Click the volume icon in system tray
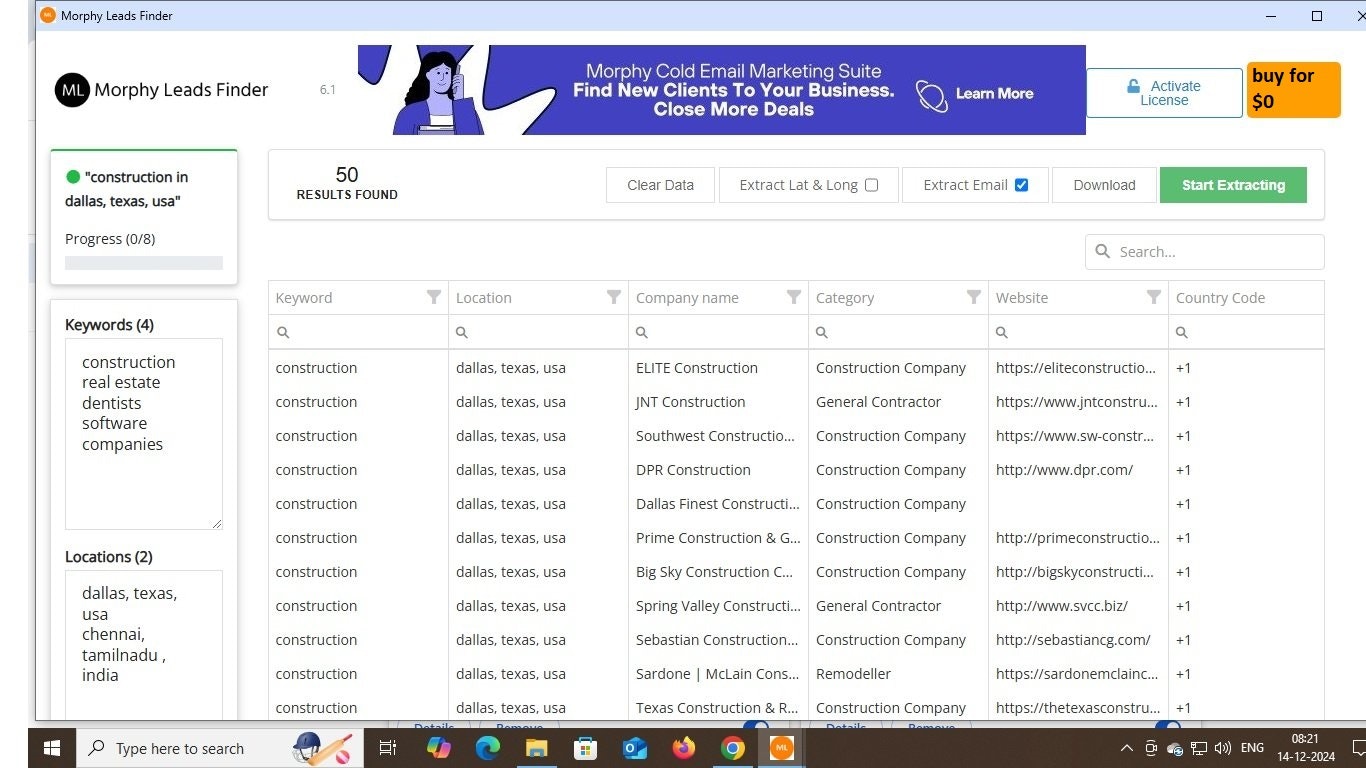Screen dimensions: 1366x768 [1222, 748]
